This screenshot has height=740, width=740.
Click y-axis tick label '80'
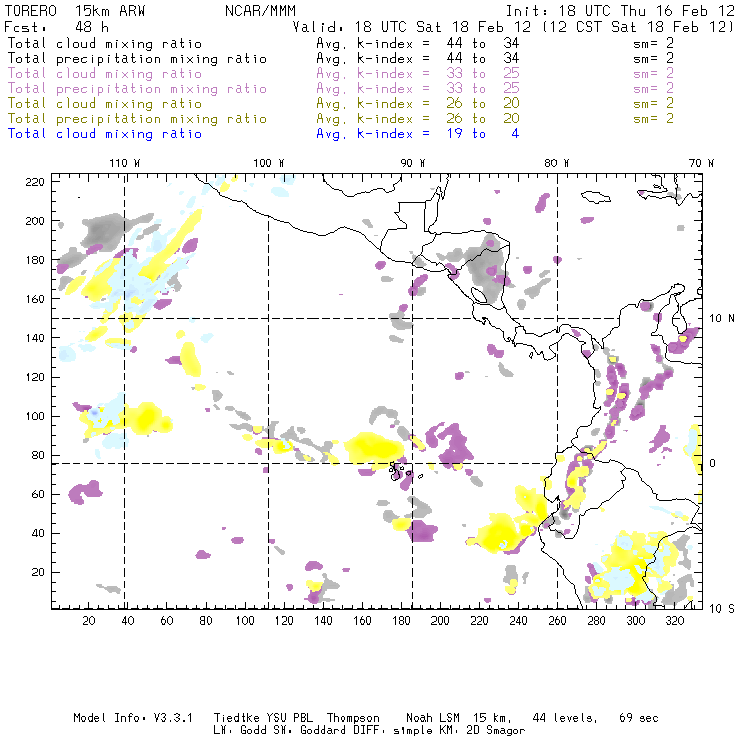pyautogui.click(x=38, y=455)
